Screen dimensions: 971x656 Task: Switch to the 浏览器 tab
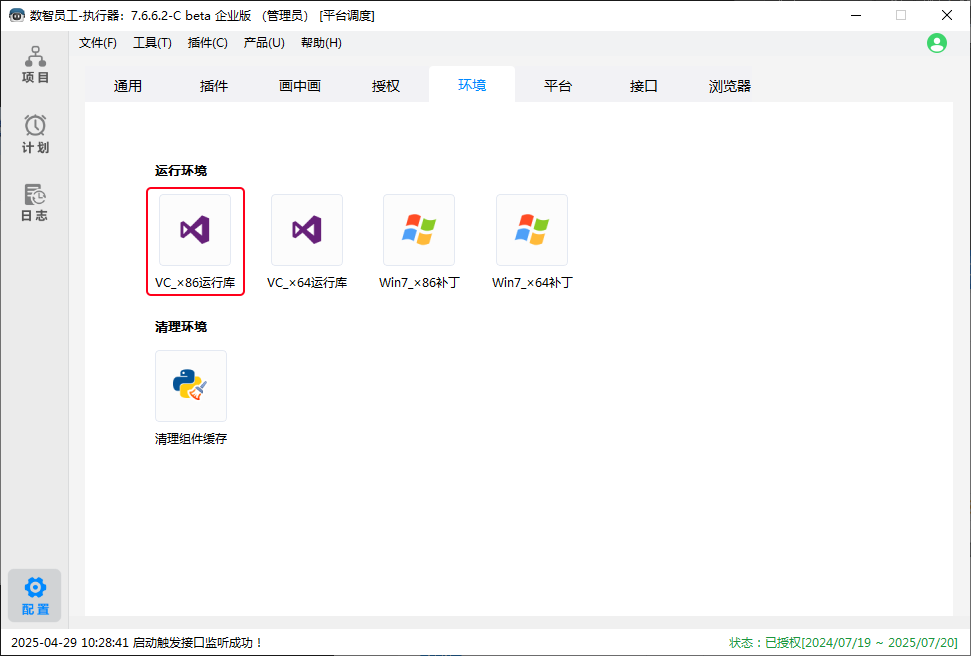(x=730, y=85)
